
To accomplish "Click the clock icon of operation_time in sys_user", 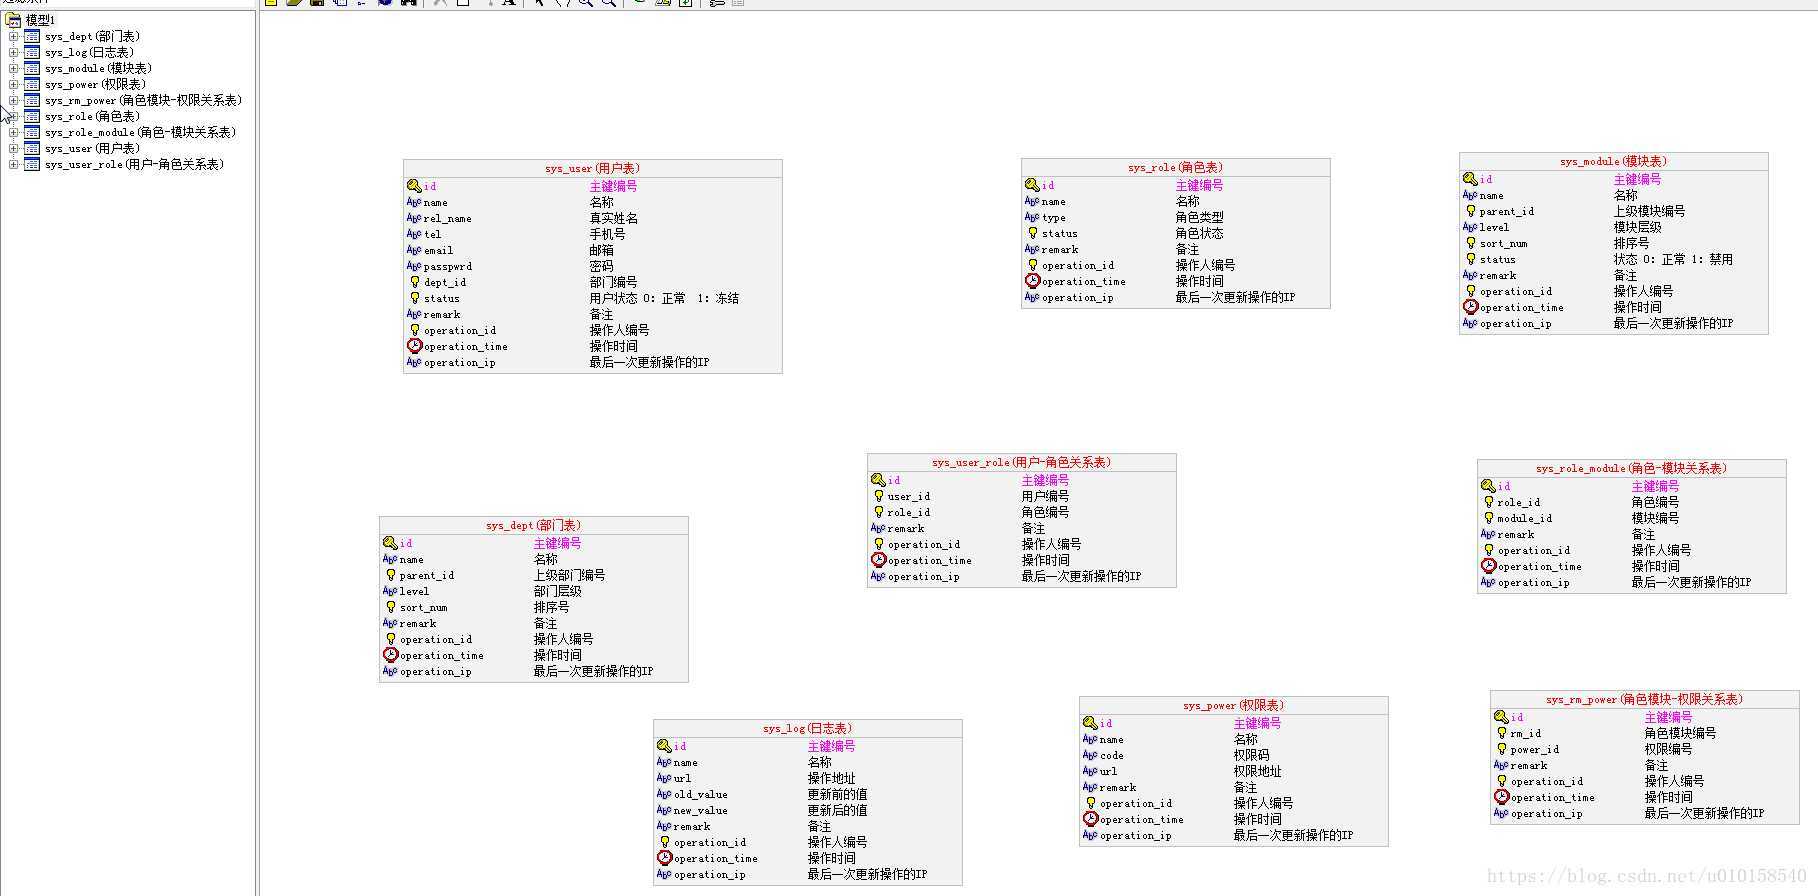I will point(415,346).
